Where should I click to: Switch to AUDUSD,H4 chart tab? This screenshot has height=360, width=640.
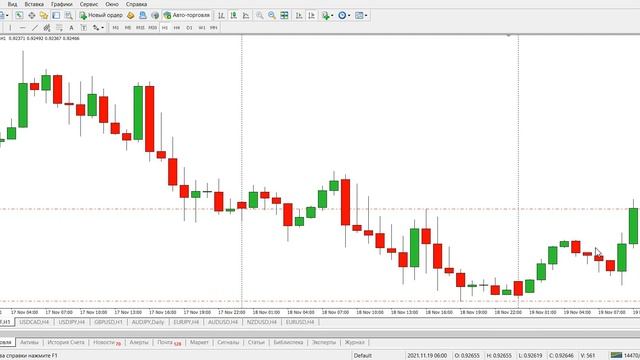pos(223,322)
